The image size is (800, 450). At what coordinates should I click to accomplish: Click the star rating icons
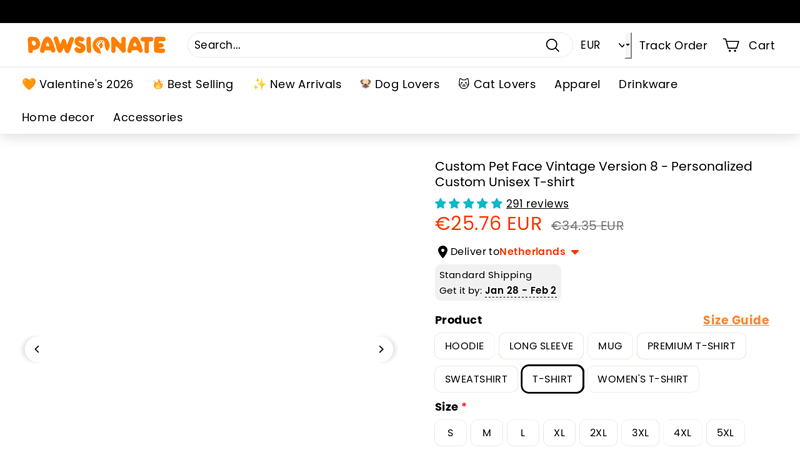468,204
